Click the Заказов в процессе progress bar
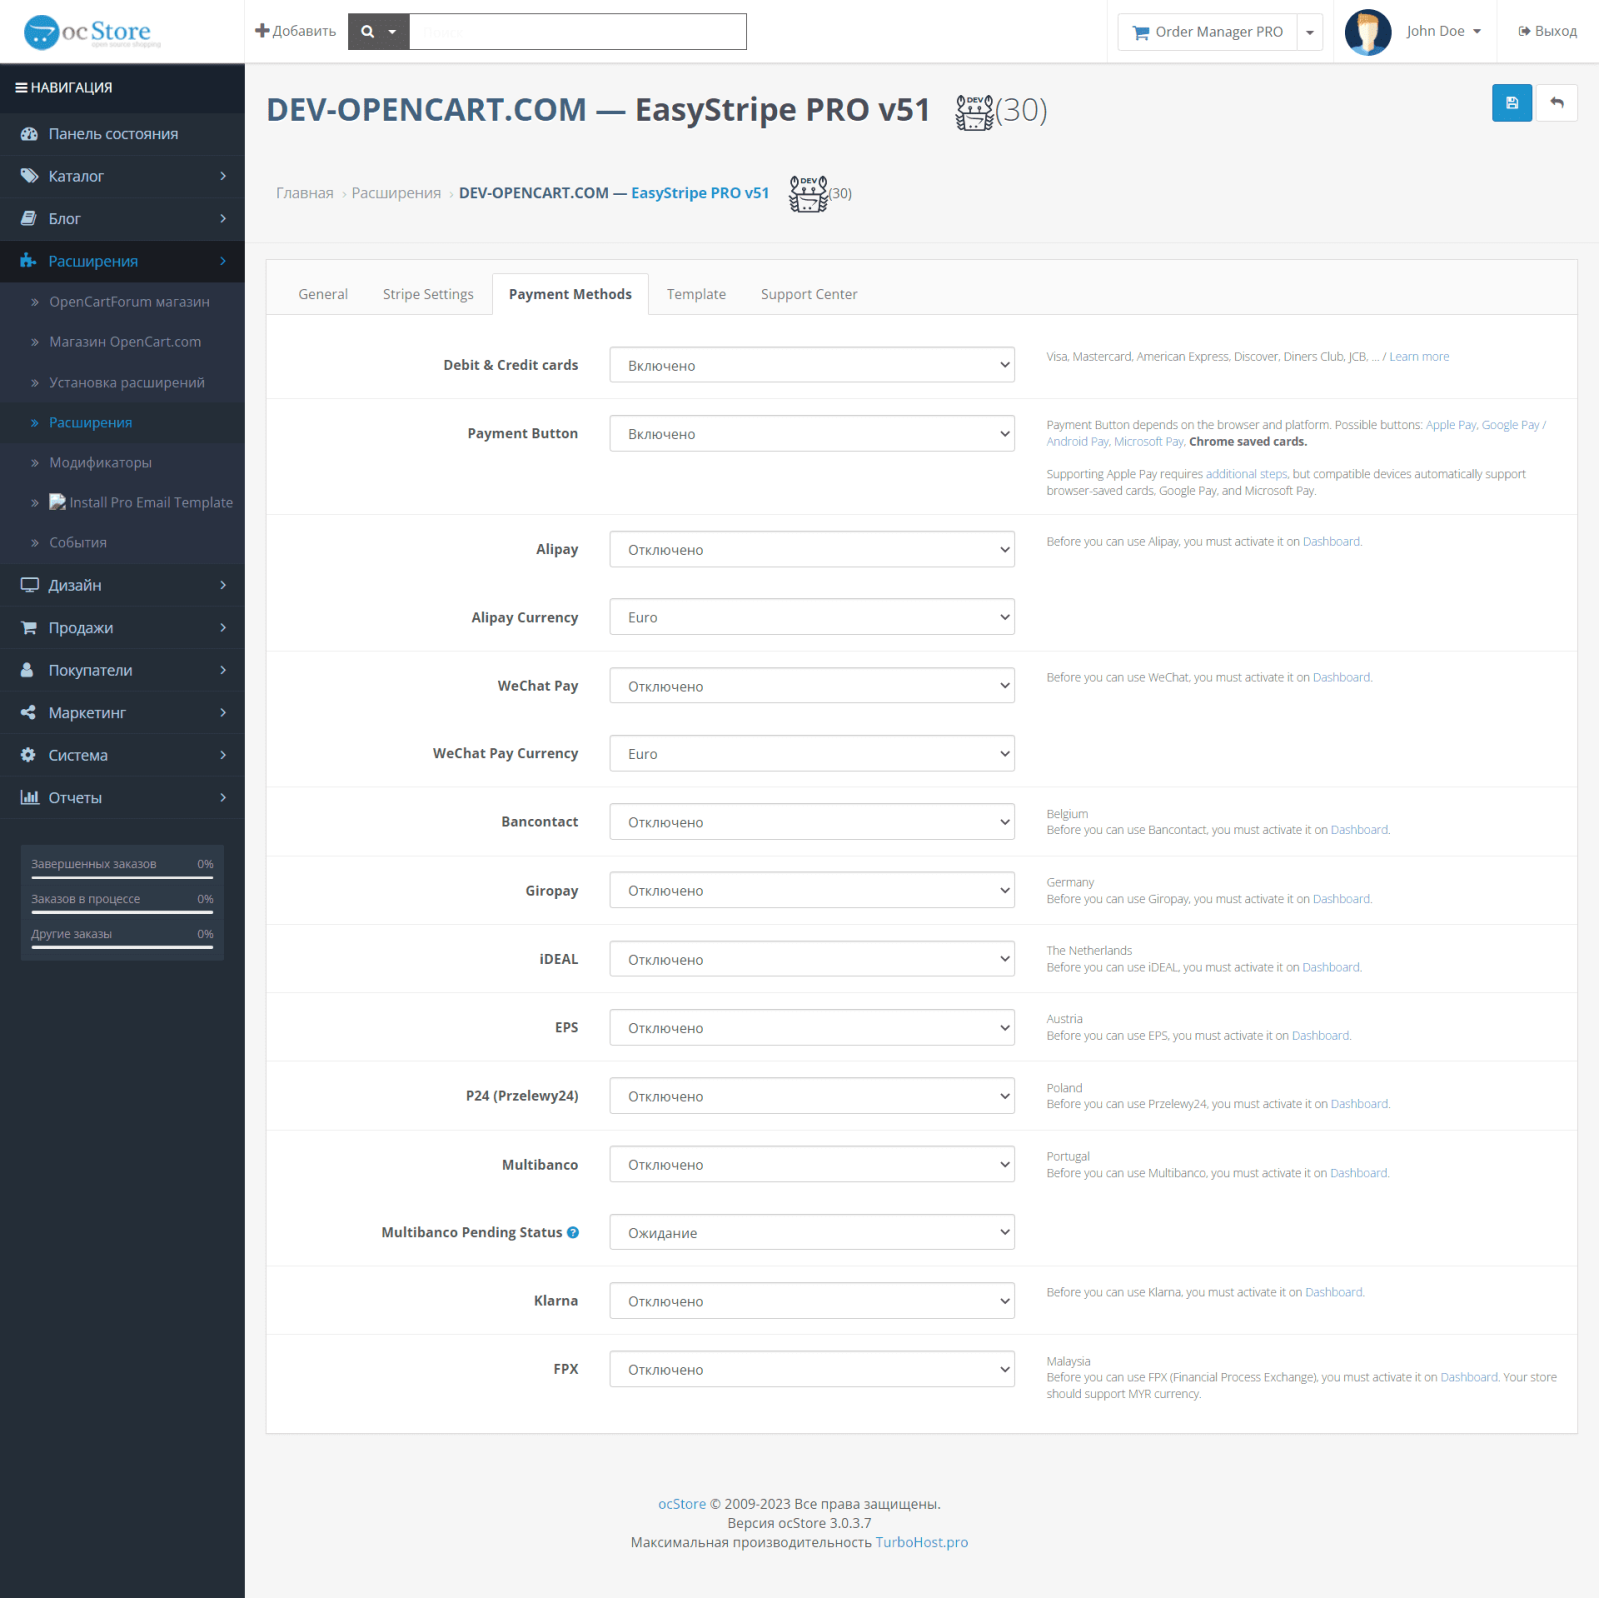Screen dimensions: 1600x1598 pos(122,912)
